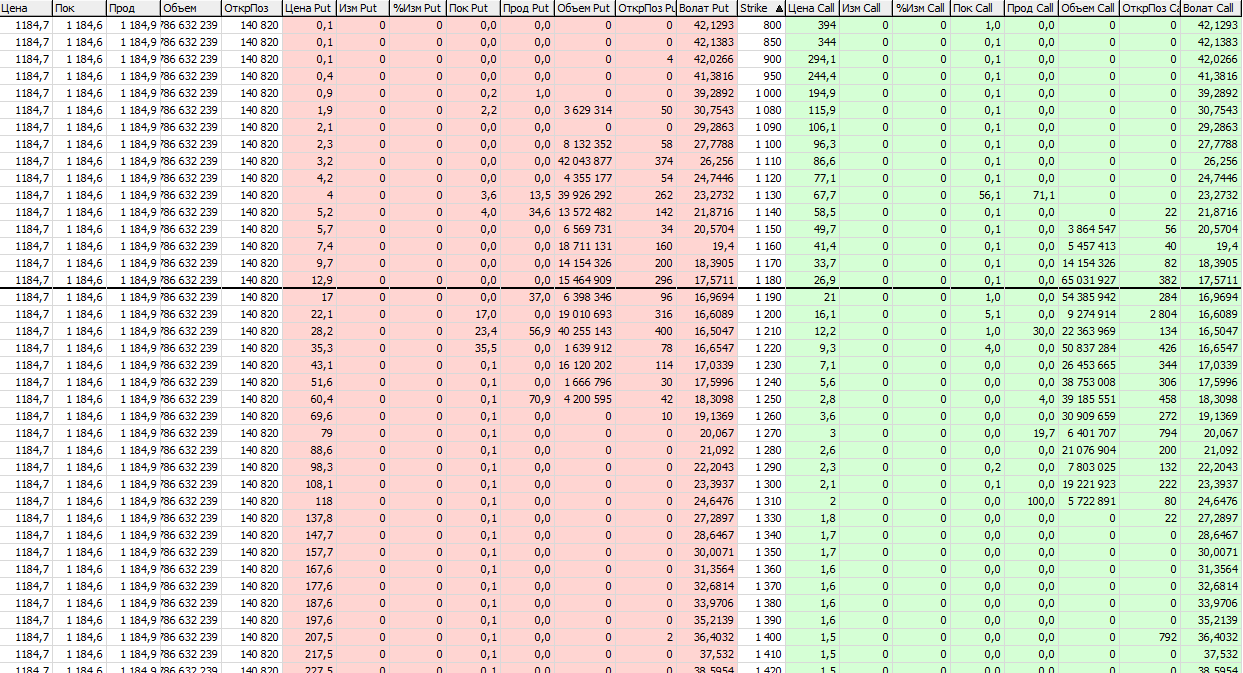Click the Пок Call column header
Viewport: 1243px width, 673px height.
point(977,8)
